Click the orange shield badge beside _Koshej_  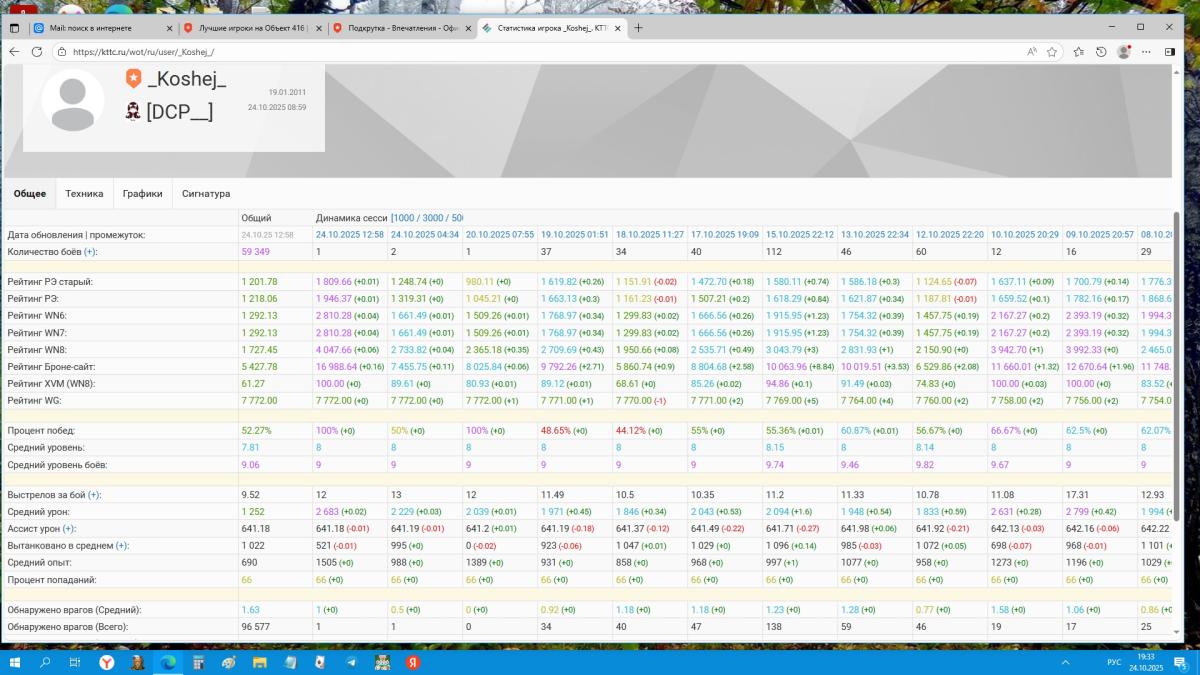point(133,79)
